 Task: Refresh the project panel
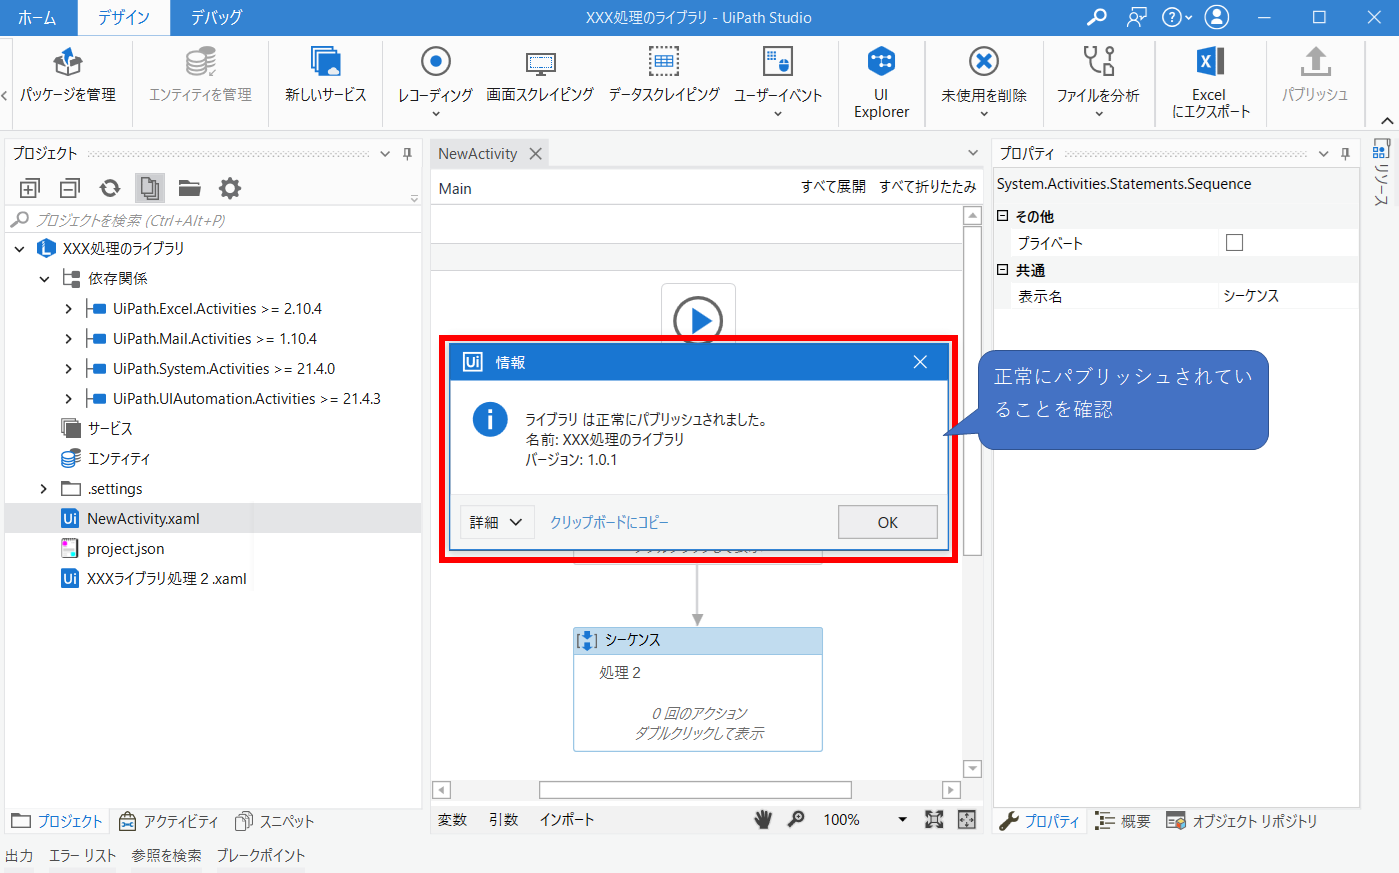pyautogui.click(x=110, y=188)
